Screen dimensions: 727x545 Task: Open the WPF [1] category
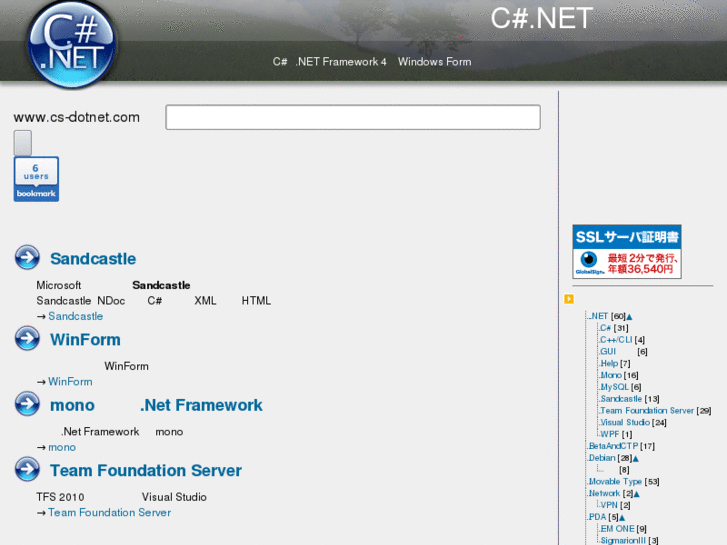click(x=610, y=435)
